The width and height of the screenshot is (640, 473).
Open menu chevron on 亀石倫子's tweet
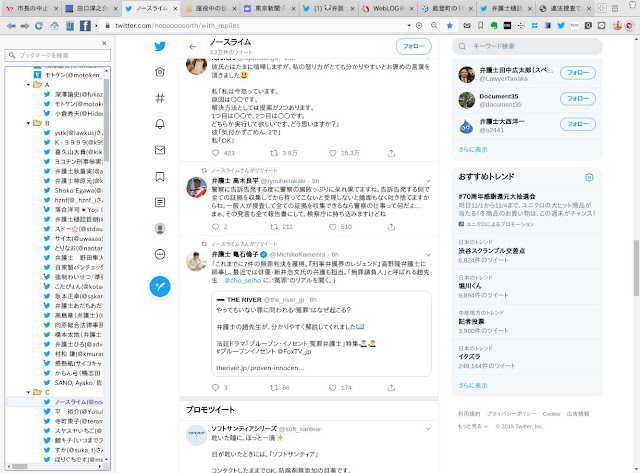pos(428,254)
